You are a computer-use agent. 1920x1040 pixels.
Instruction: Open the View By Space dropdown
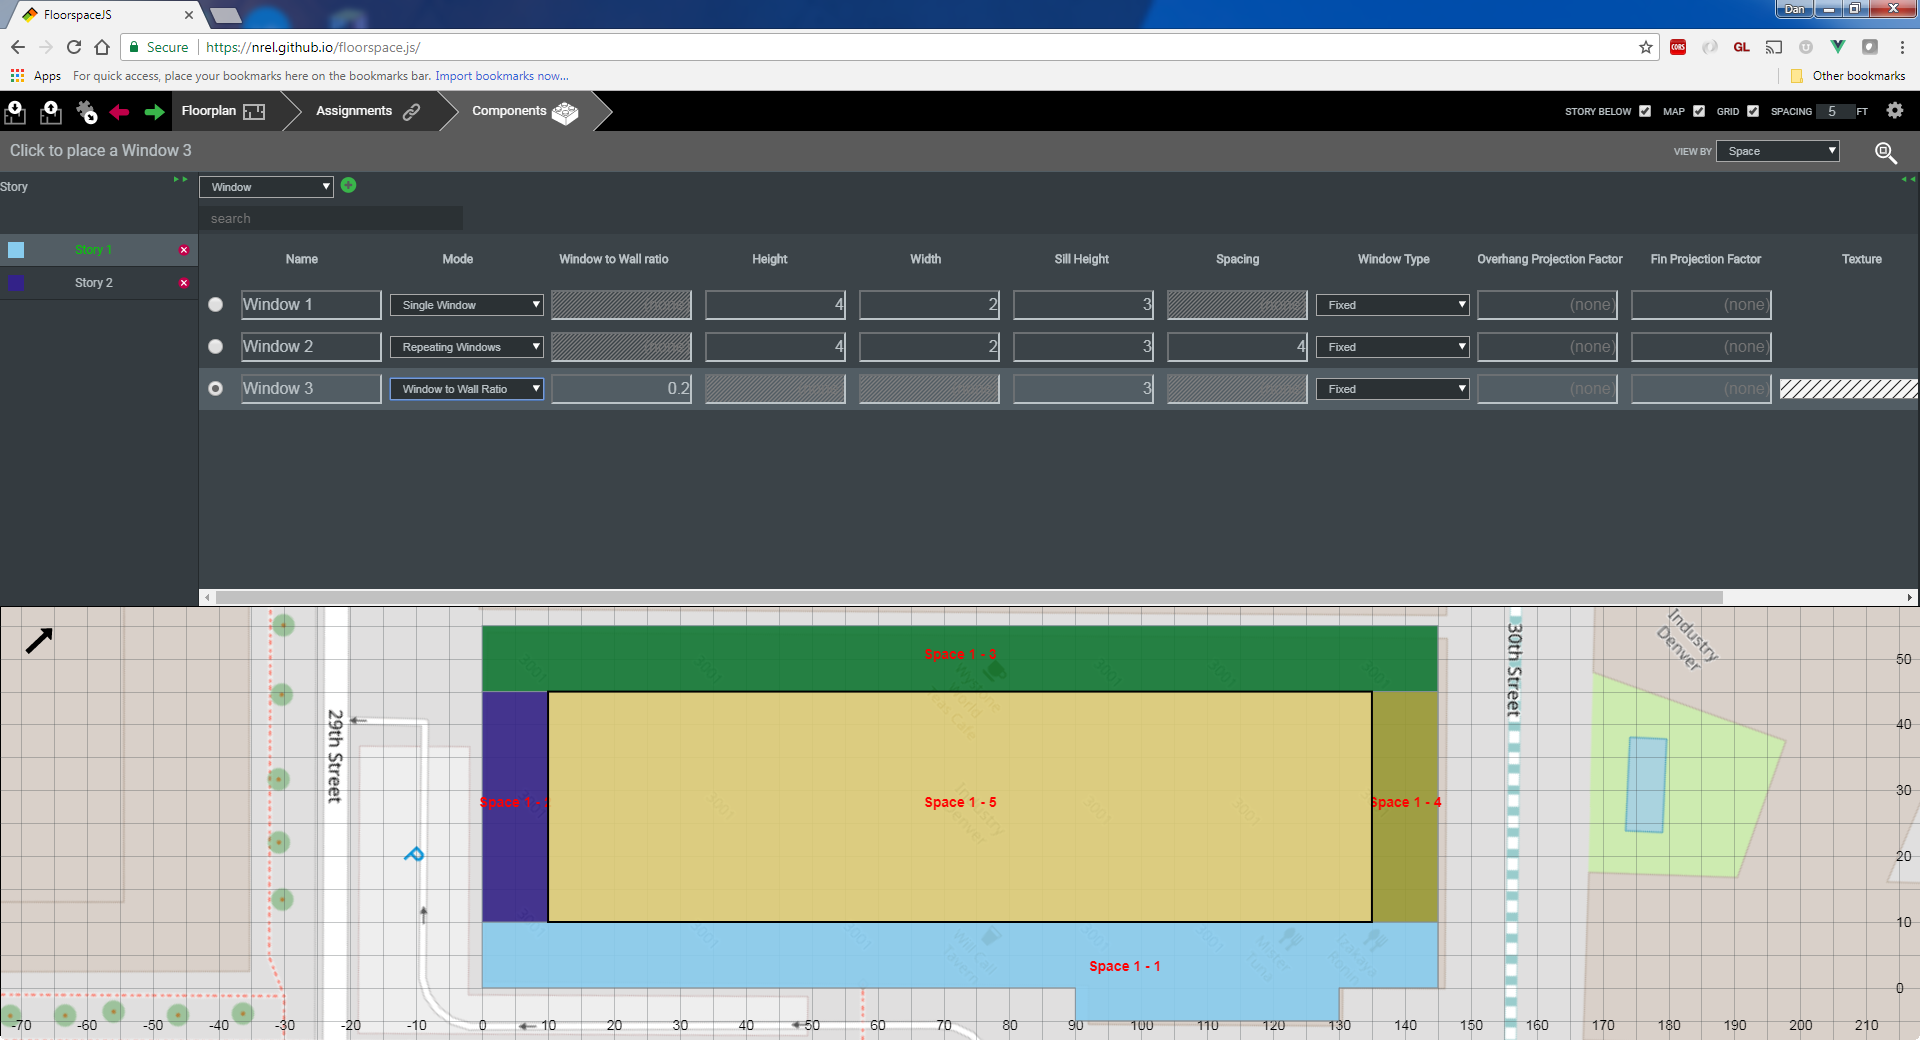pyautogui.click(x=1777, y=151)
